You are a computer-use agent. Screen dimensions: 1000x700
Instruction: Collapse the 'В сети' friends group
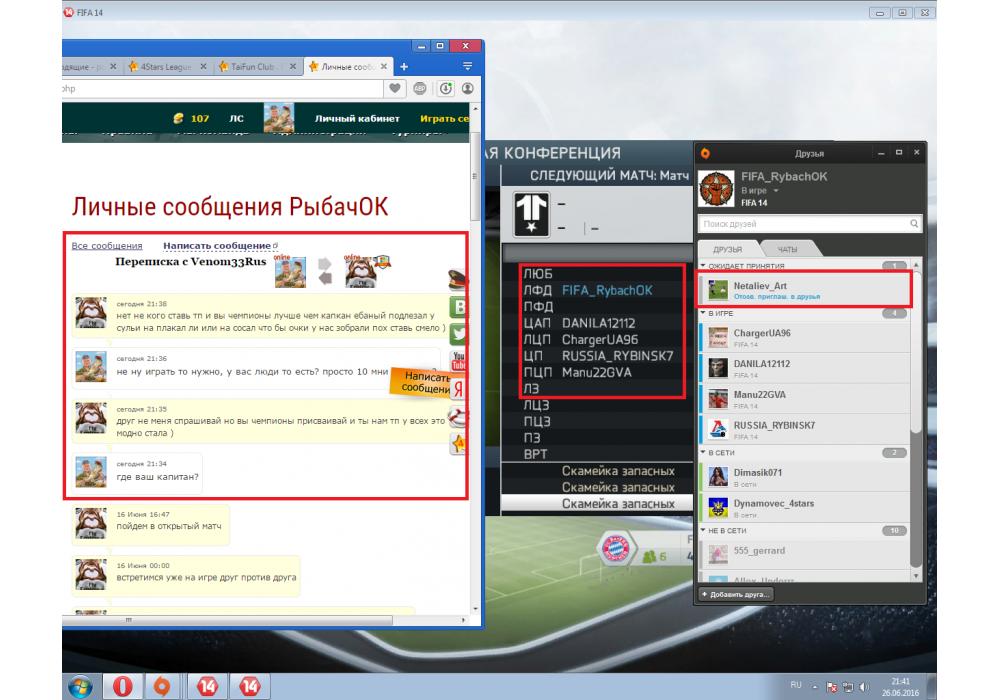(703, 453)
